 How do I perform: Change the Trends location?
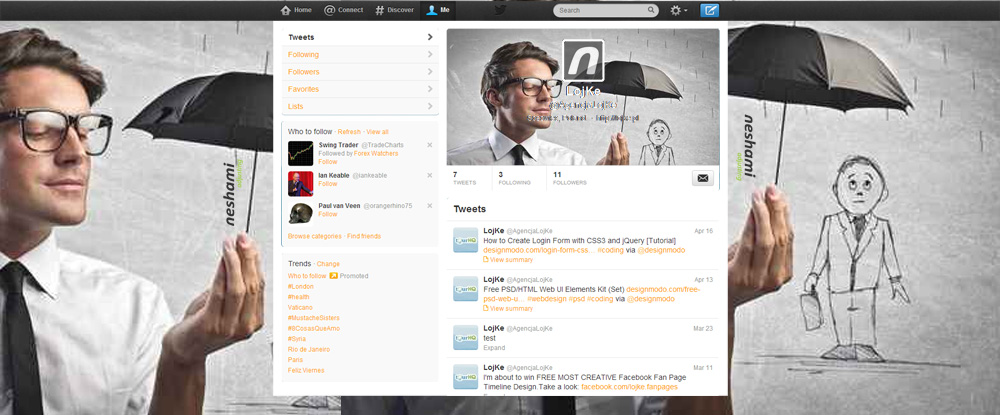(328, 264)
